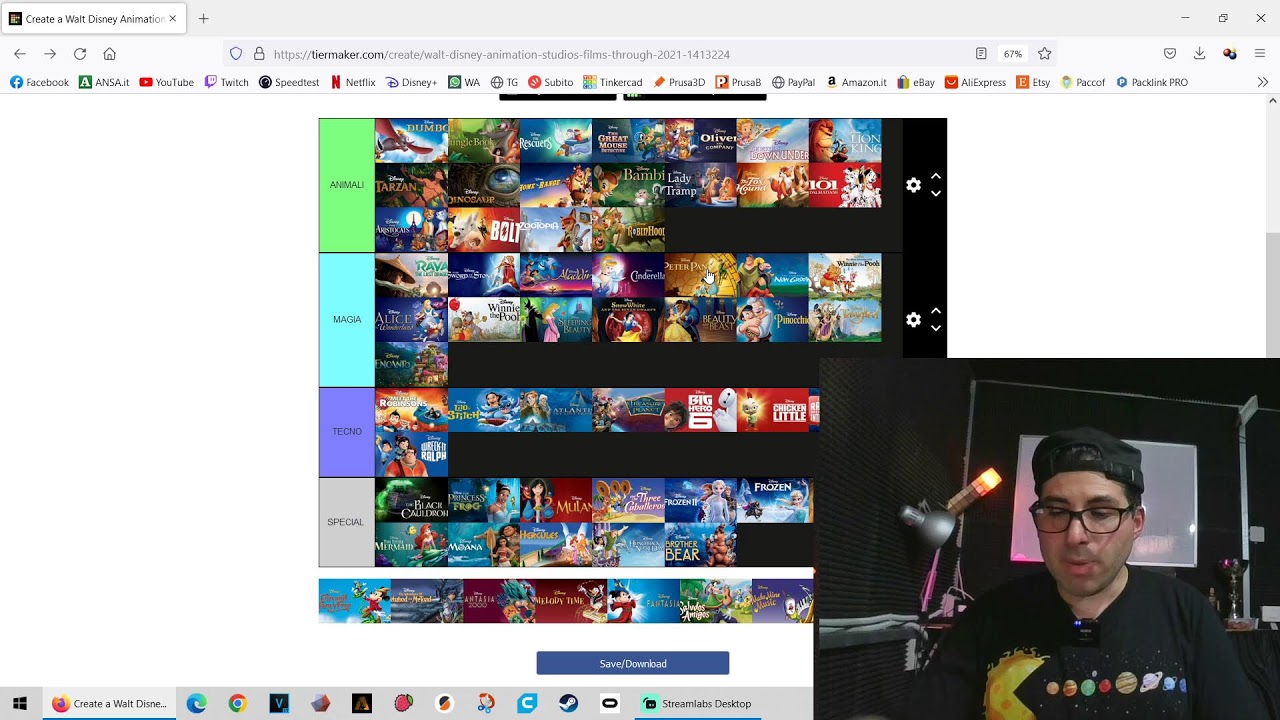Move MAGIA tier up with arrow
The width and height of the screenshot is (1280, 720).
pos(936,311)
